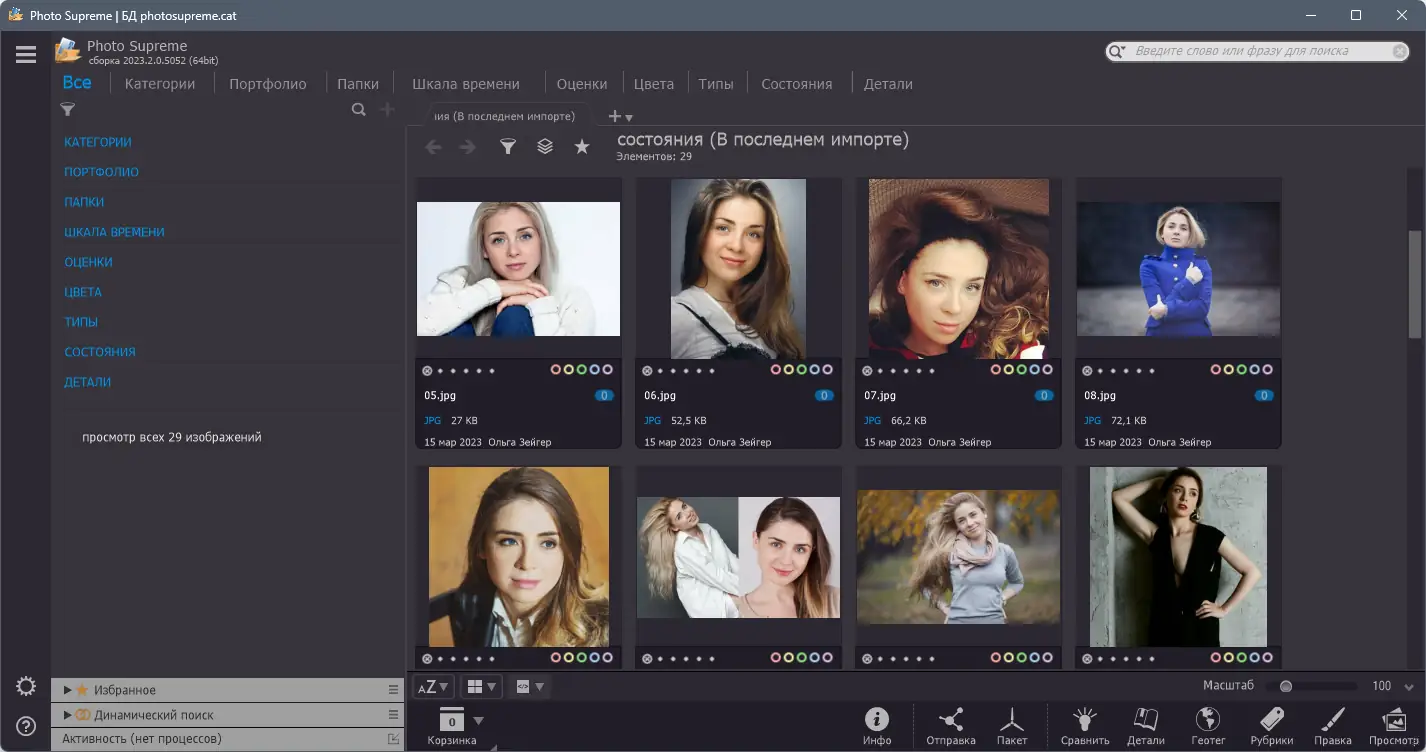Set red color label on 05.jpg
Screen dimensions: 1426x752
tap(556, 370)
